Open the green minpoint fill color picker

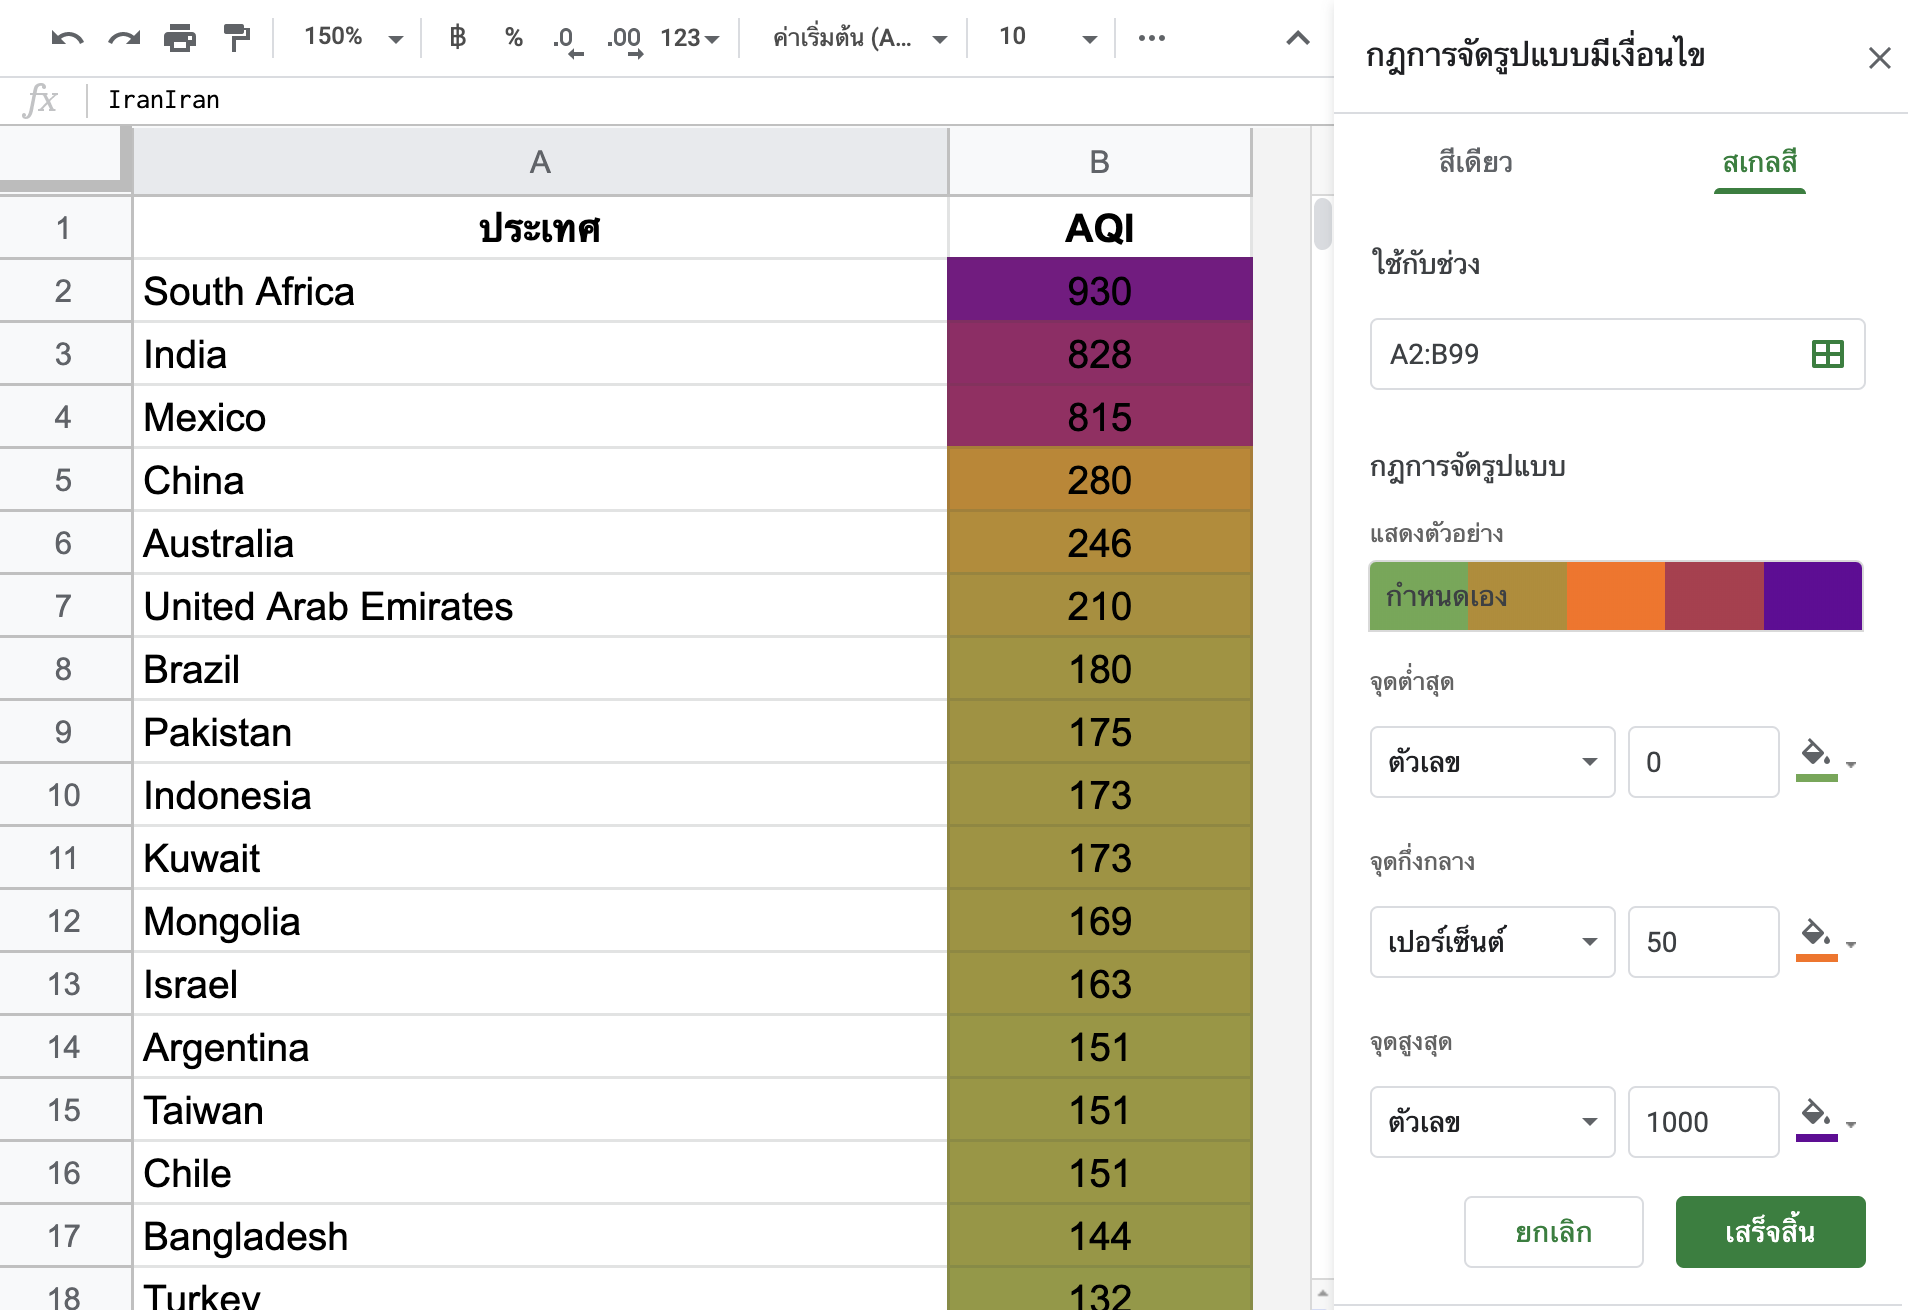click(1826, 760)
